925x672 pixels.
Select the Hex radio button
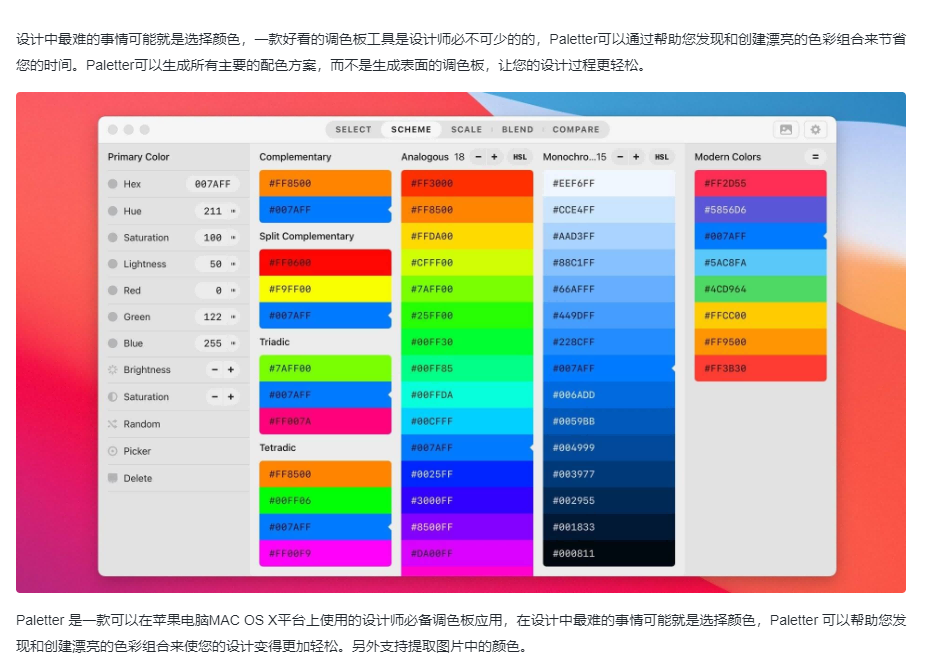pyautogui.click(x=113, y=184)
